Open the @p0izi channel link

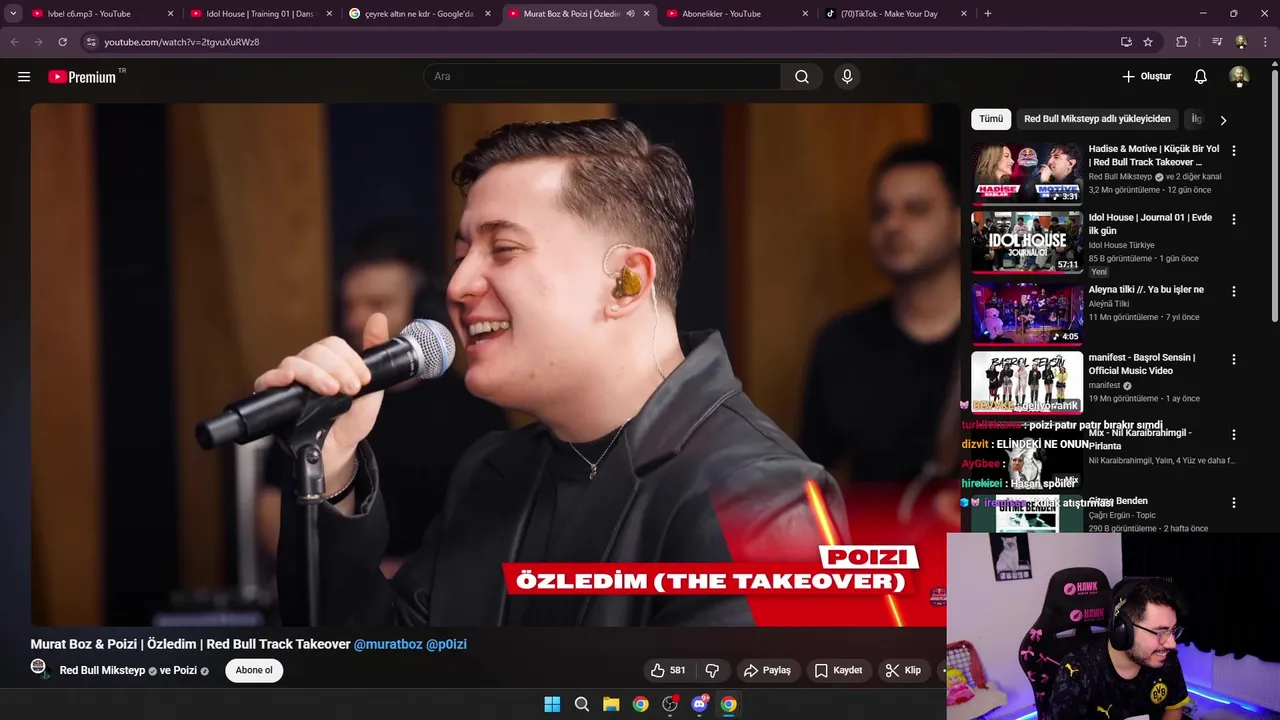446,644
